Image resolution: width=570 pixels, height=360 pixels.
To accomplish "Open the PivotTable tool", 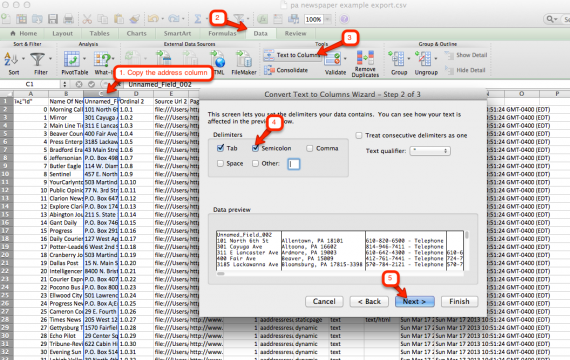I will (72, 59).
